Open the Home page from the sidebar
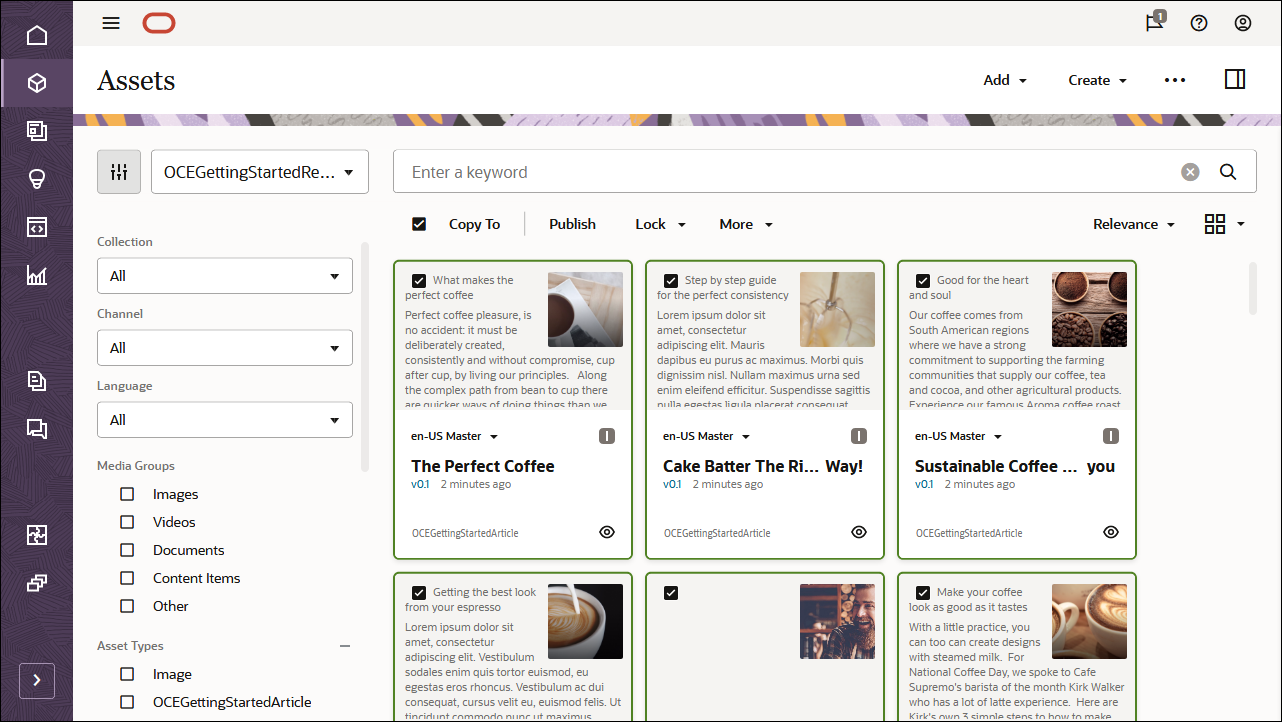 click(x=36, y=34)
